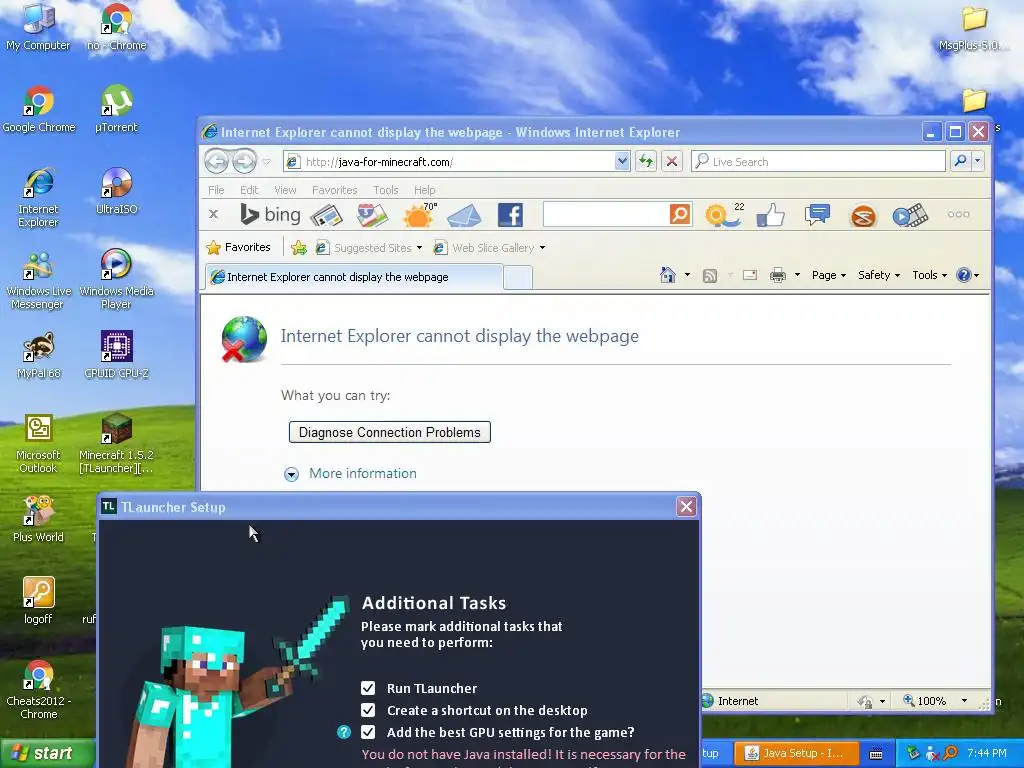The image size is (1024, 768).
Task: Open the MsgPlus-5.0 folder on desktop
Action: point(973,27)
